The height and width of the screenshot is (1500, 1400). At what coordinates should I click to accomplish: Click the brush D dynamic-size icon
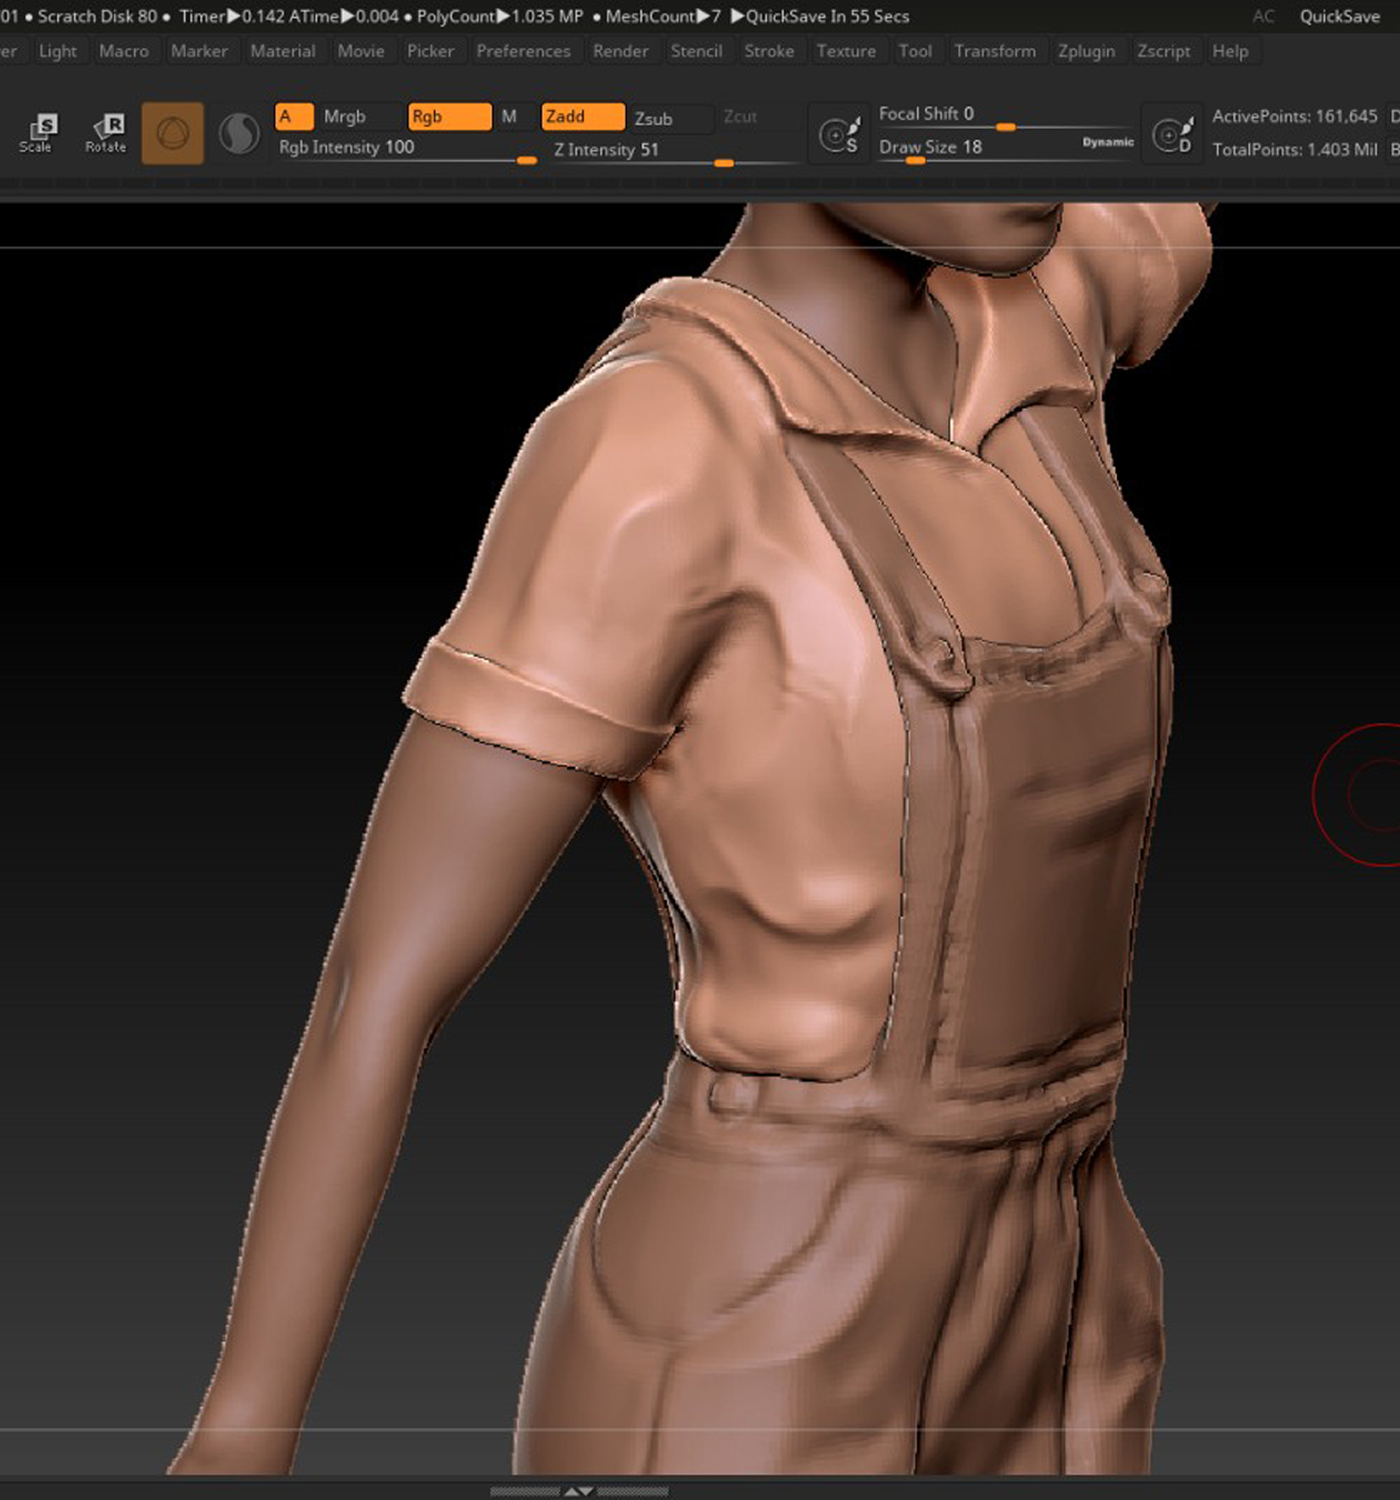coord(1172,134)
